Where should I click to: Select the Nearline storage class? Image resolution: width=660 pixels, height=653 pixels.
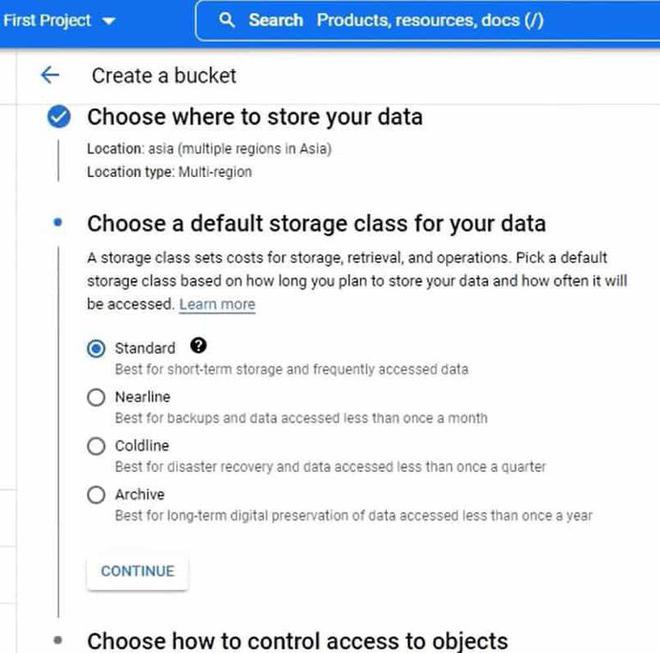click(96, 397)
